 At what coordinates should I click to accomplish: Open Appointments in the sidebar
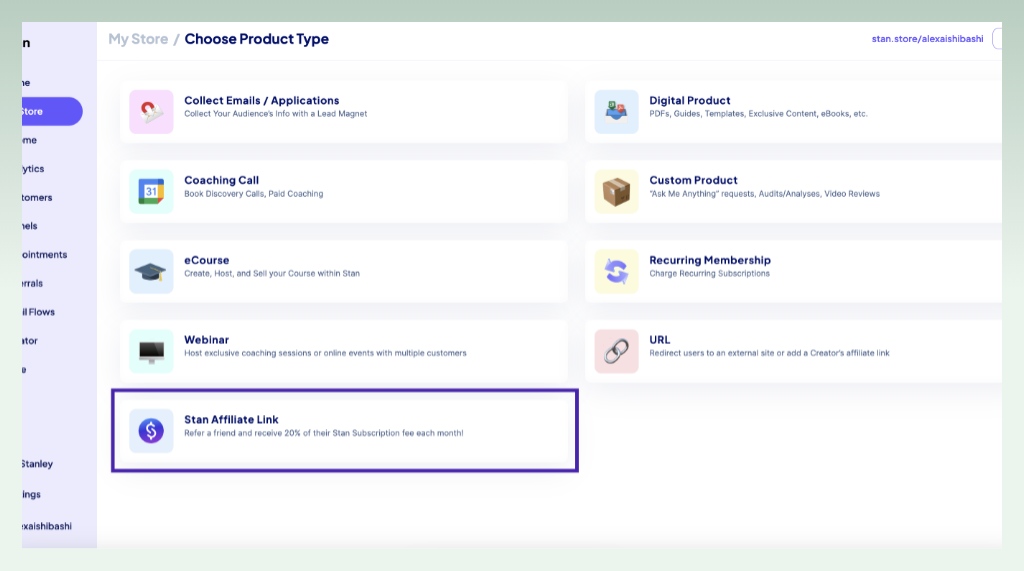pyautogui.click(x=44, y=255)
